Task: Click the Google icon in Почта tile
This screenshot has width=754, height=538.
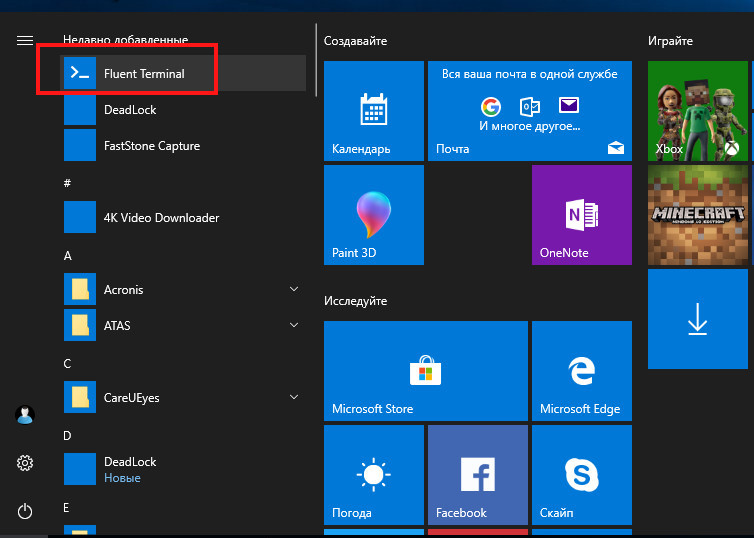Action: pyautogui.click(x=490, y=106)
